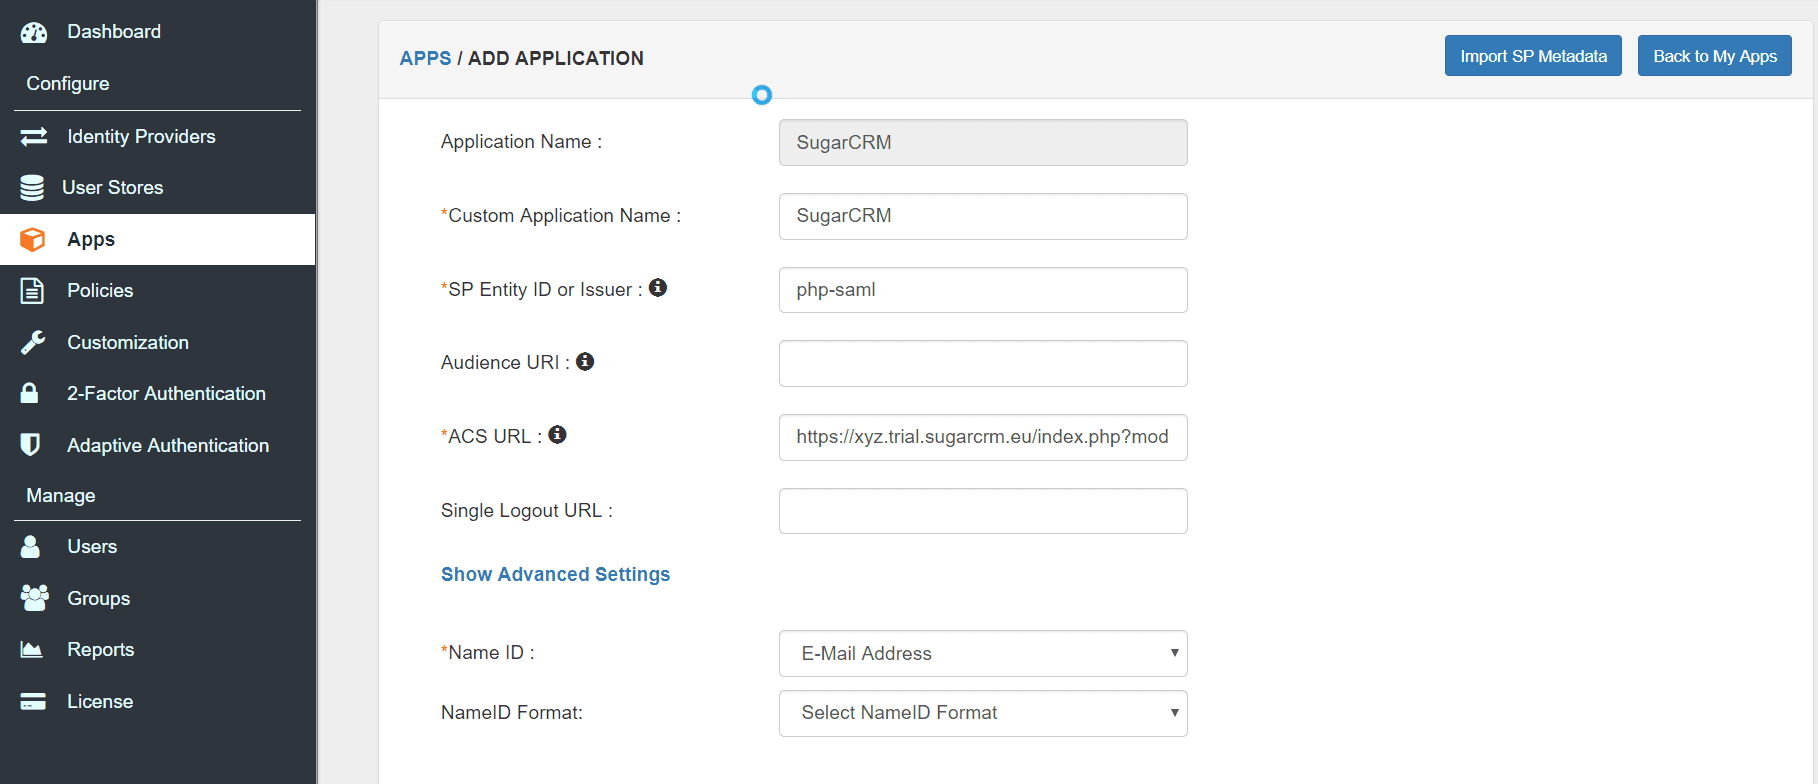This screenshot has height=784, width=1818.
Task: Click the Apps cube icon
Action: (33, 239)
